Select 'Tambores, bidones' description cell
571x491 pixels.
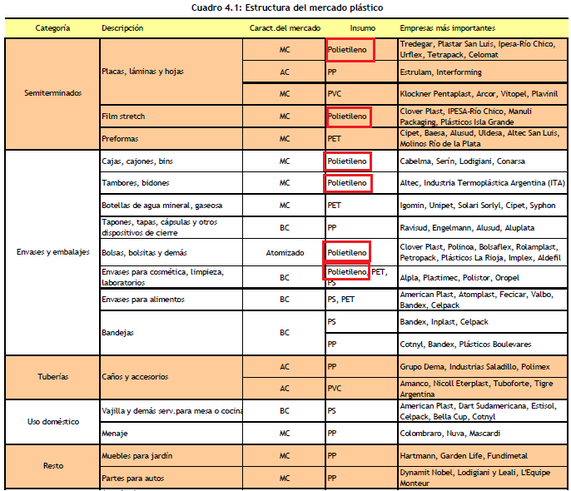pos(171,183)
